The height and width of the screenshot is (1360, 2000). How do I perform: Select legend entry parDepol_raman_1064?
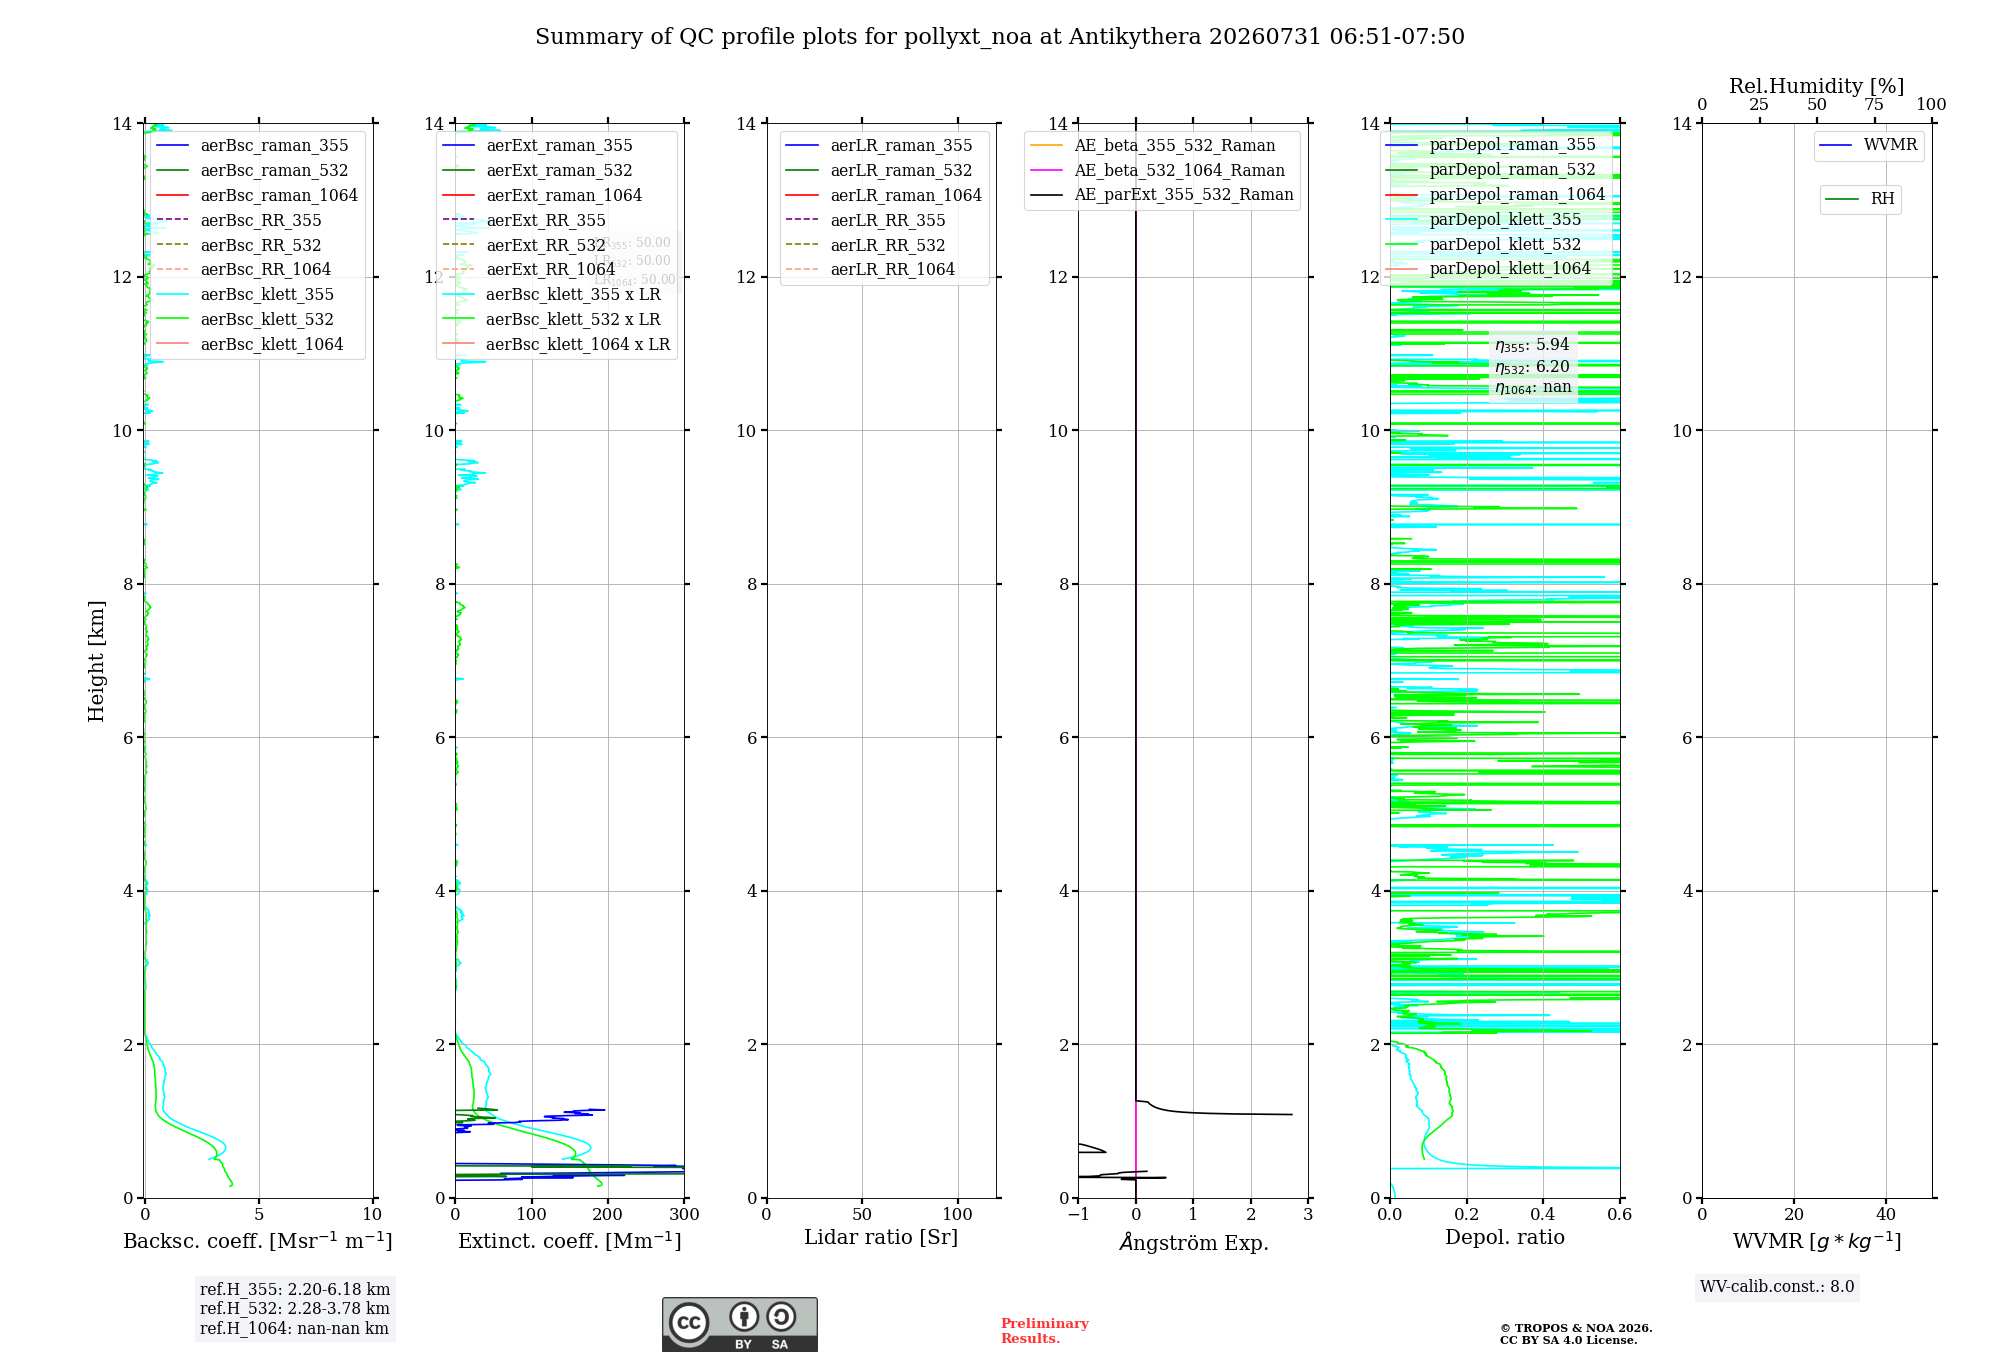click(x=1496, y=195)
